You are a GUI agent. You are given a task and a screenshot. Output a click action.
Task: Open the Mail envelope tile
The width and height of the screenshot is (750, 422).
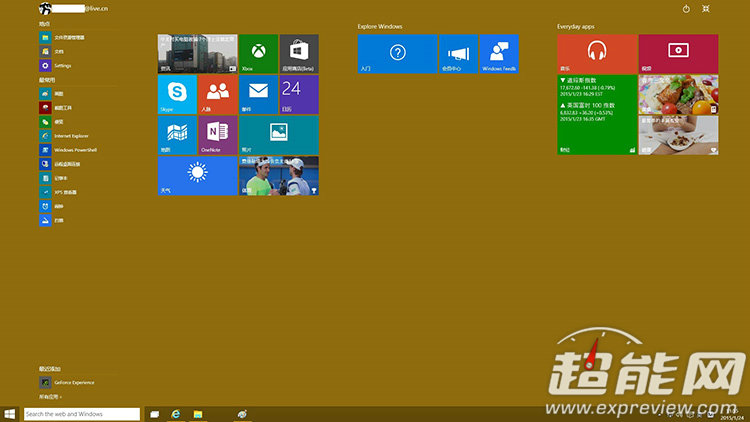click(x=258, y=95)
